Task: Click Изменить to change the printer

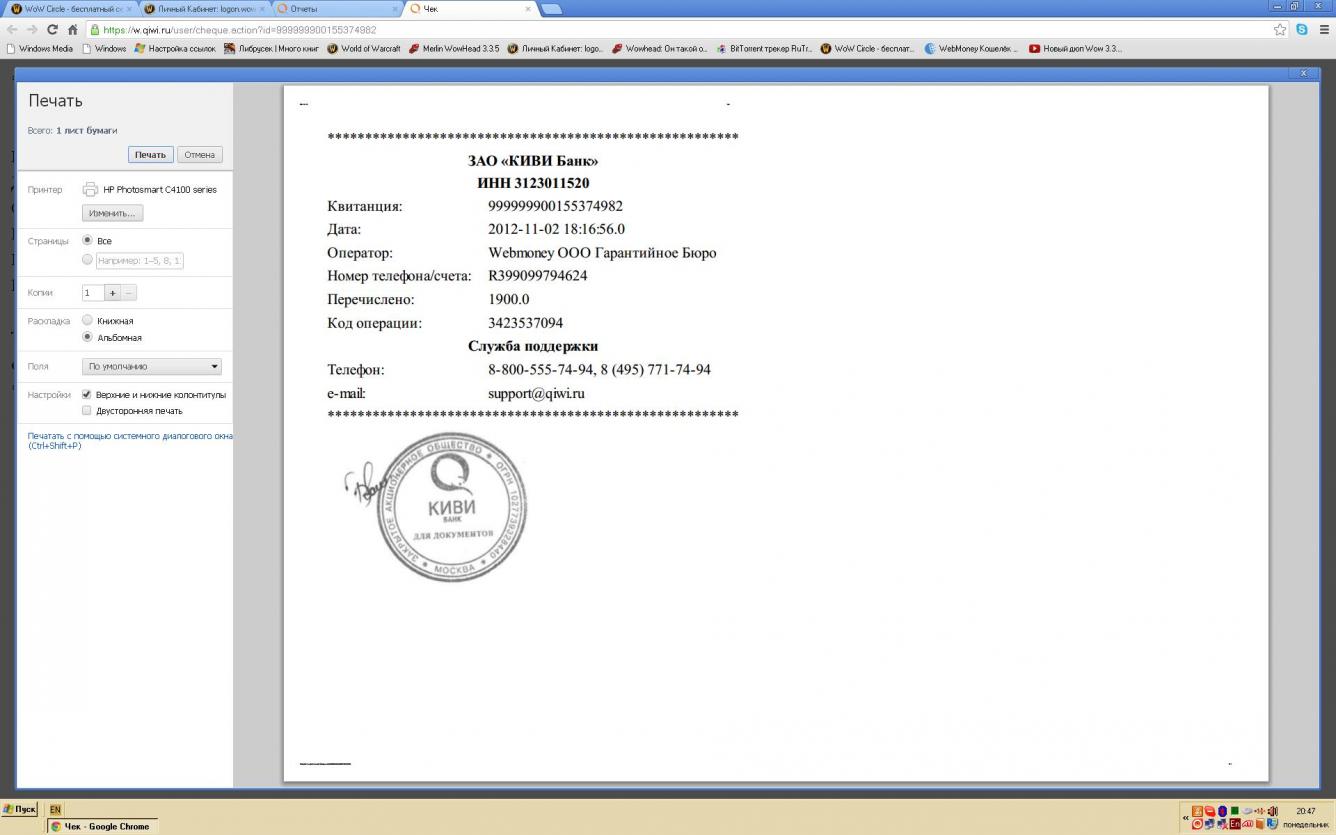Action: [x=113, y=213]
